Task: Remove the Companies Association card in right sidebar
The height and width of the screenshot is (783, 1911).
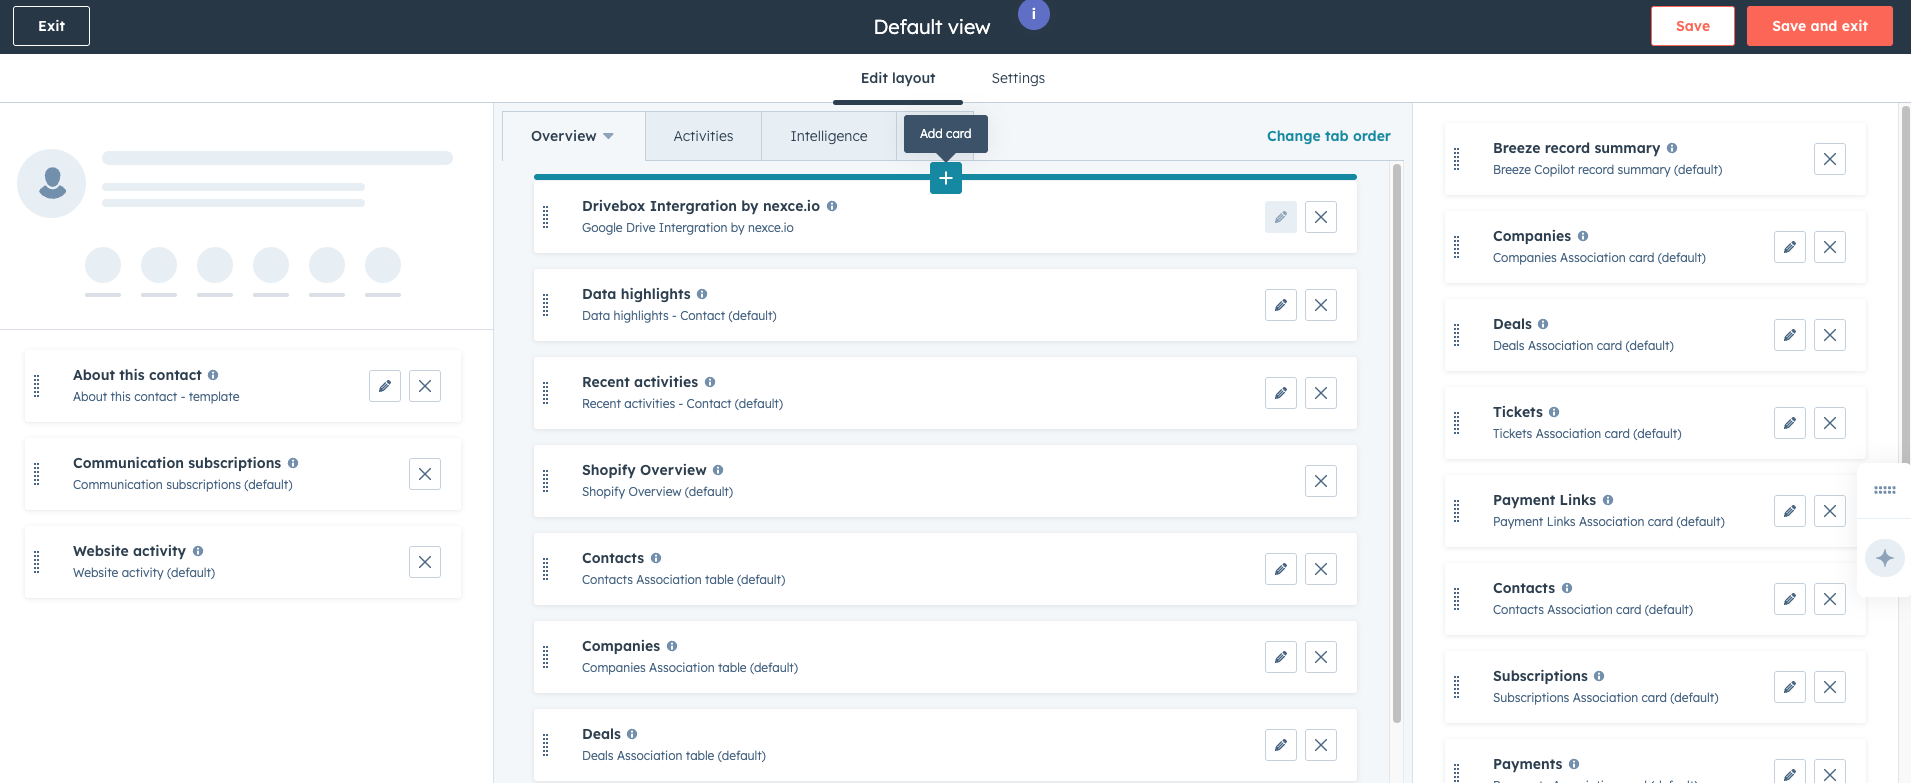Action: click(x=1829, y=247)
